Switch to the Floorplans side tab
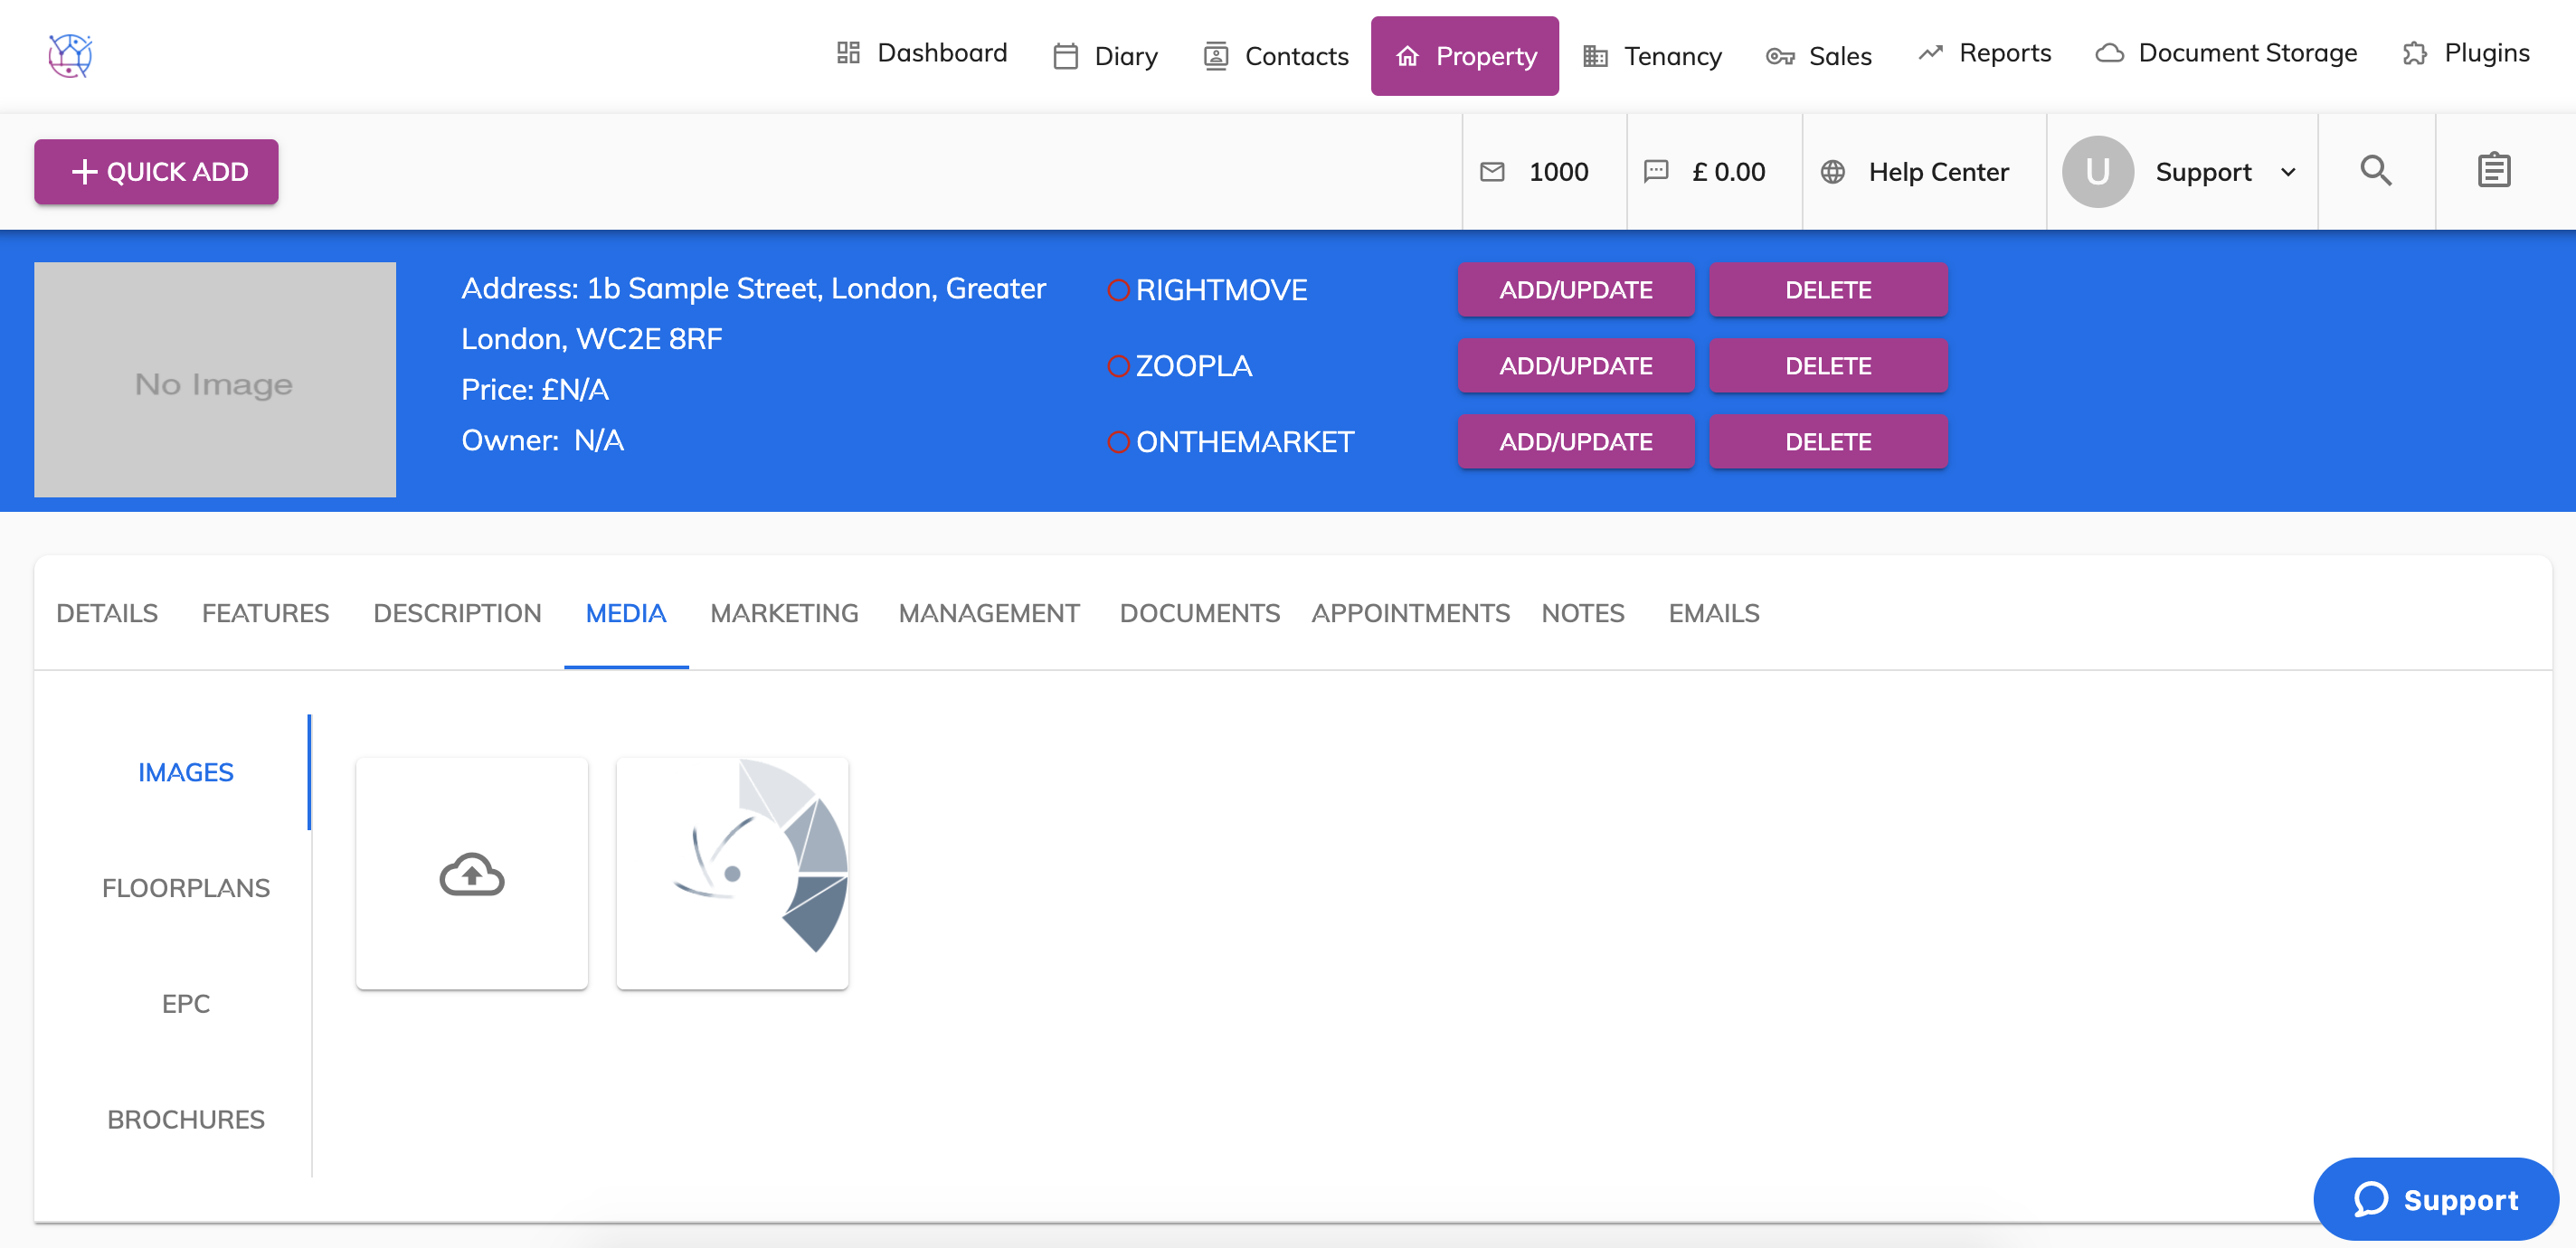Screen dimensions: 2576x1248 pos(186,888)
